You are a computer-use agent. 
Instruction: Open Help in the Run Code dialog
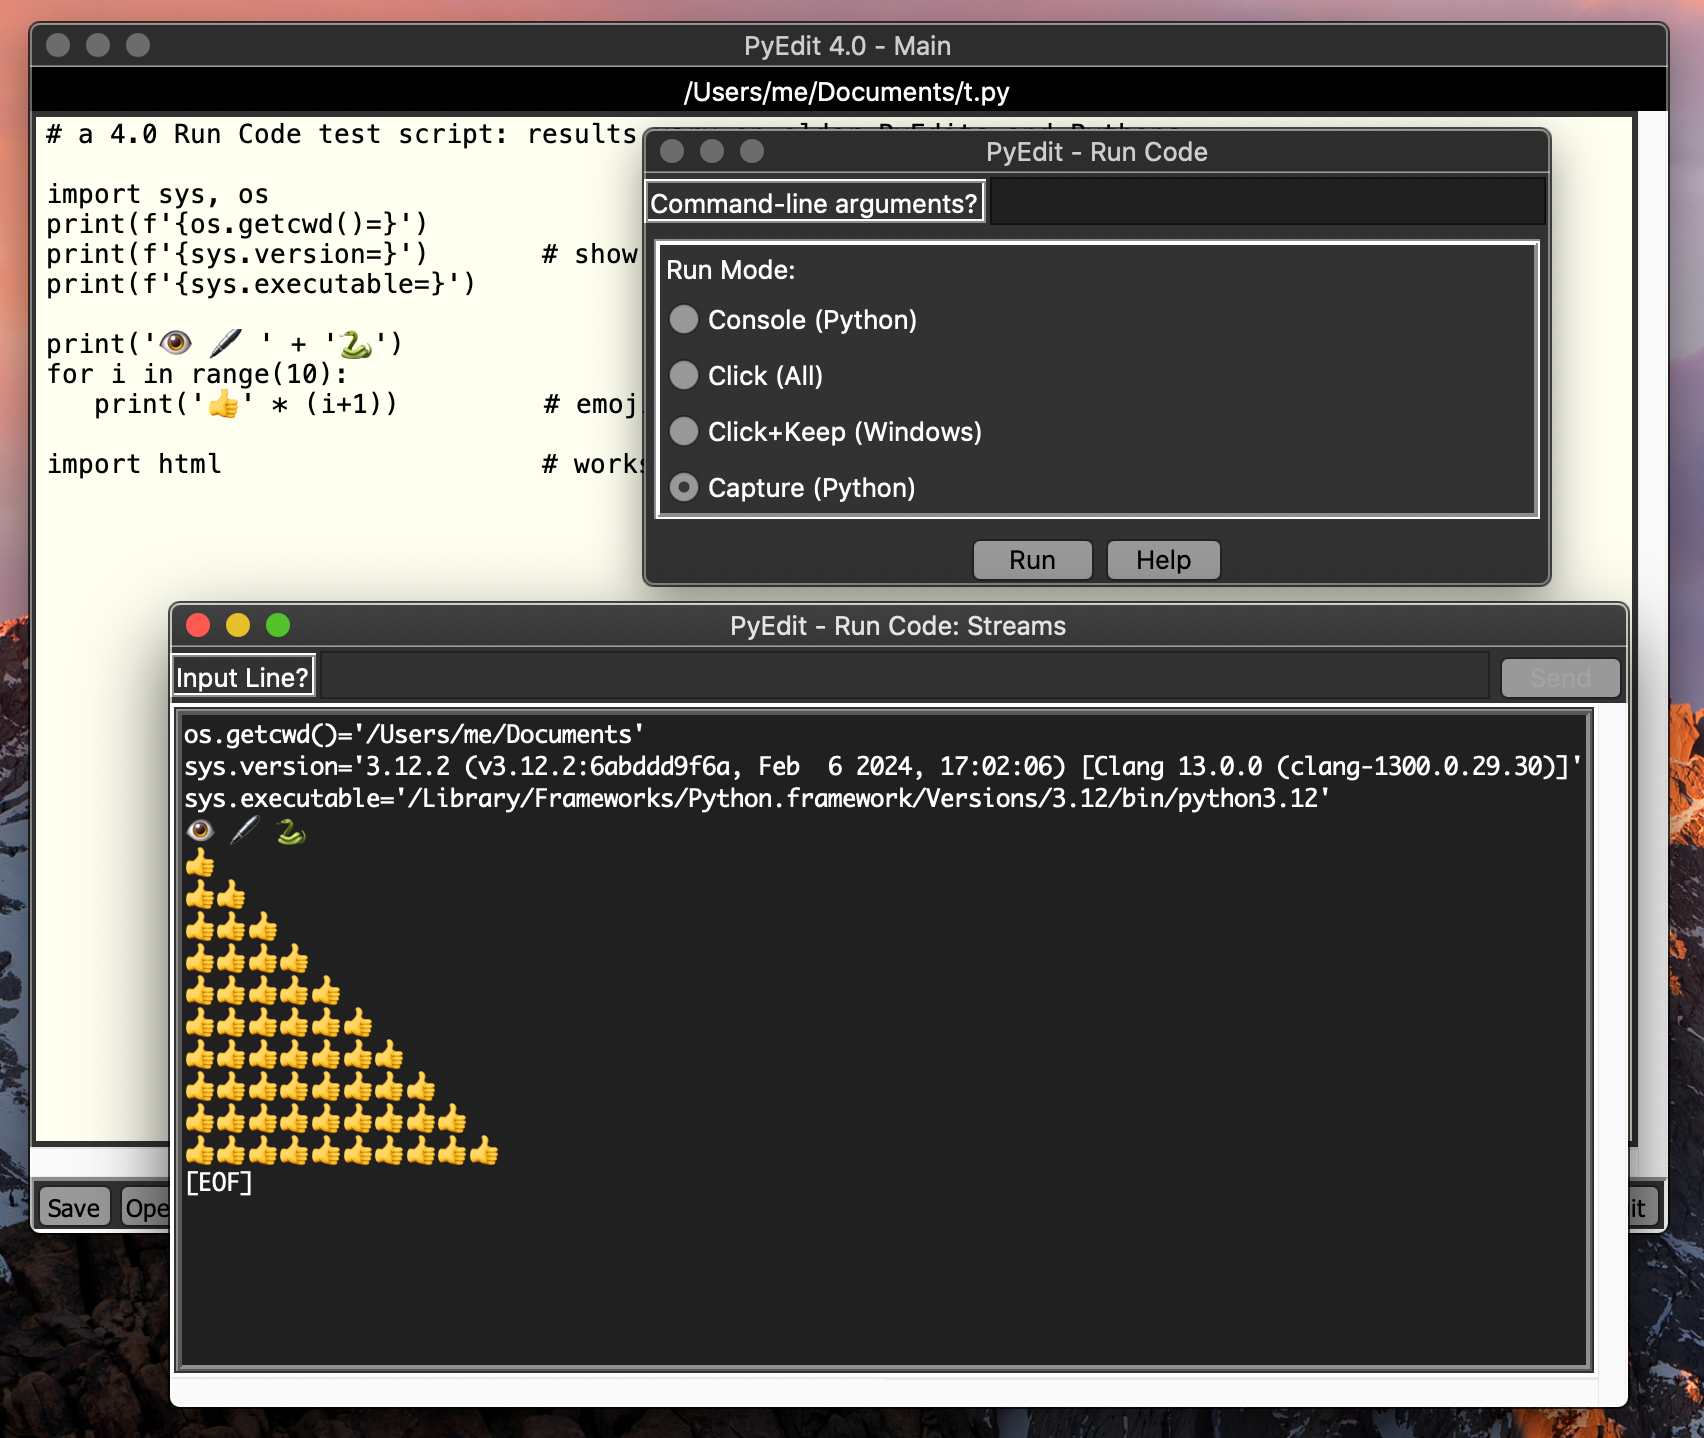(x=1163, y=560)
